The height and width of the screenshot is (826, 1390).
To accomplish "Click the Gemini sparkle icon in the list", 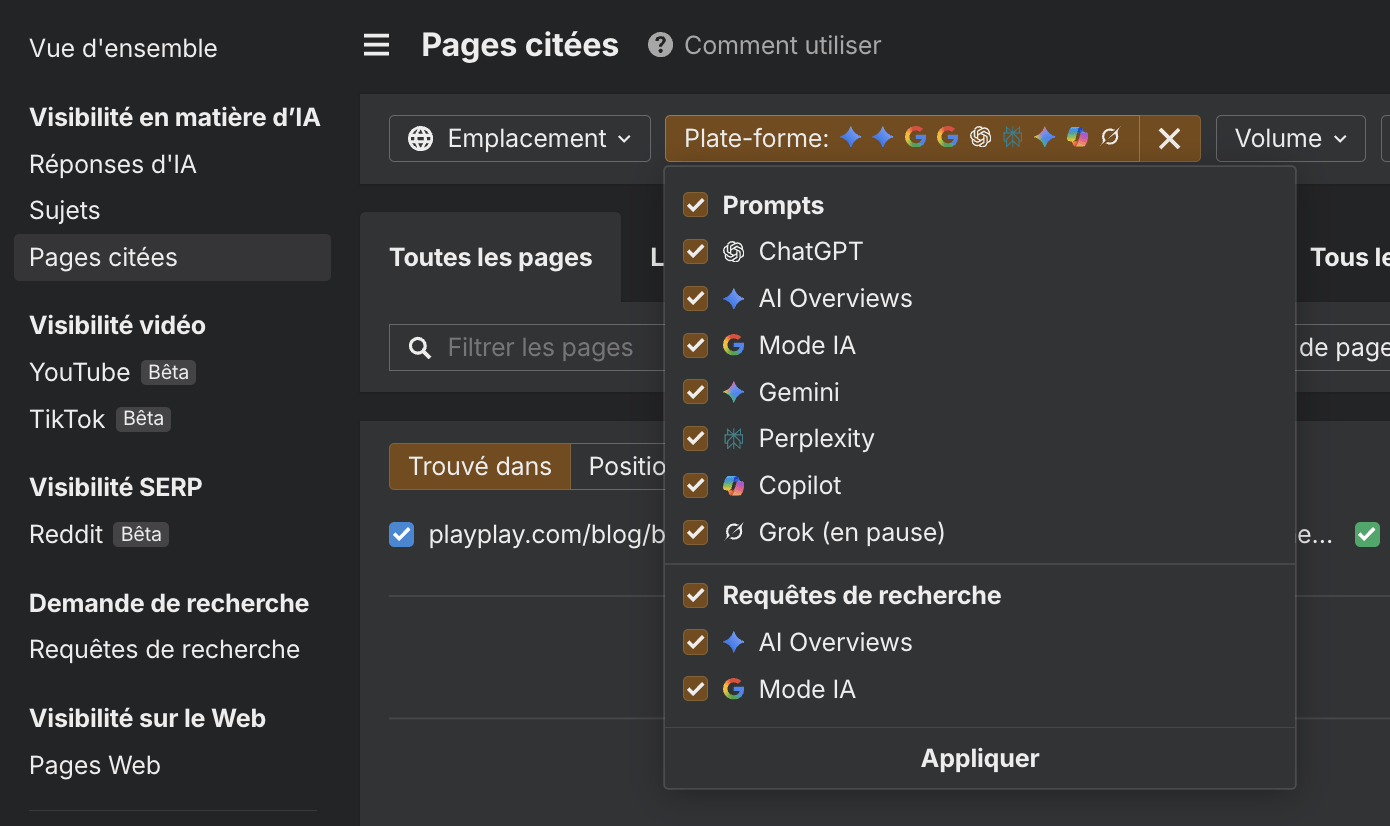I will (734, 392).
